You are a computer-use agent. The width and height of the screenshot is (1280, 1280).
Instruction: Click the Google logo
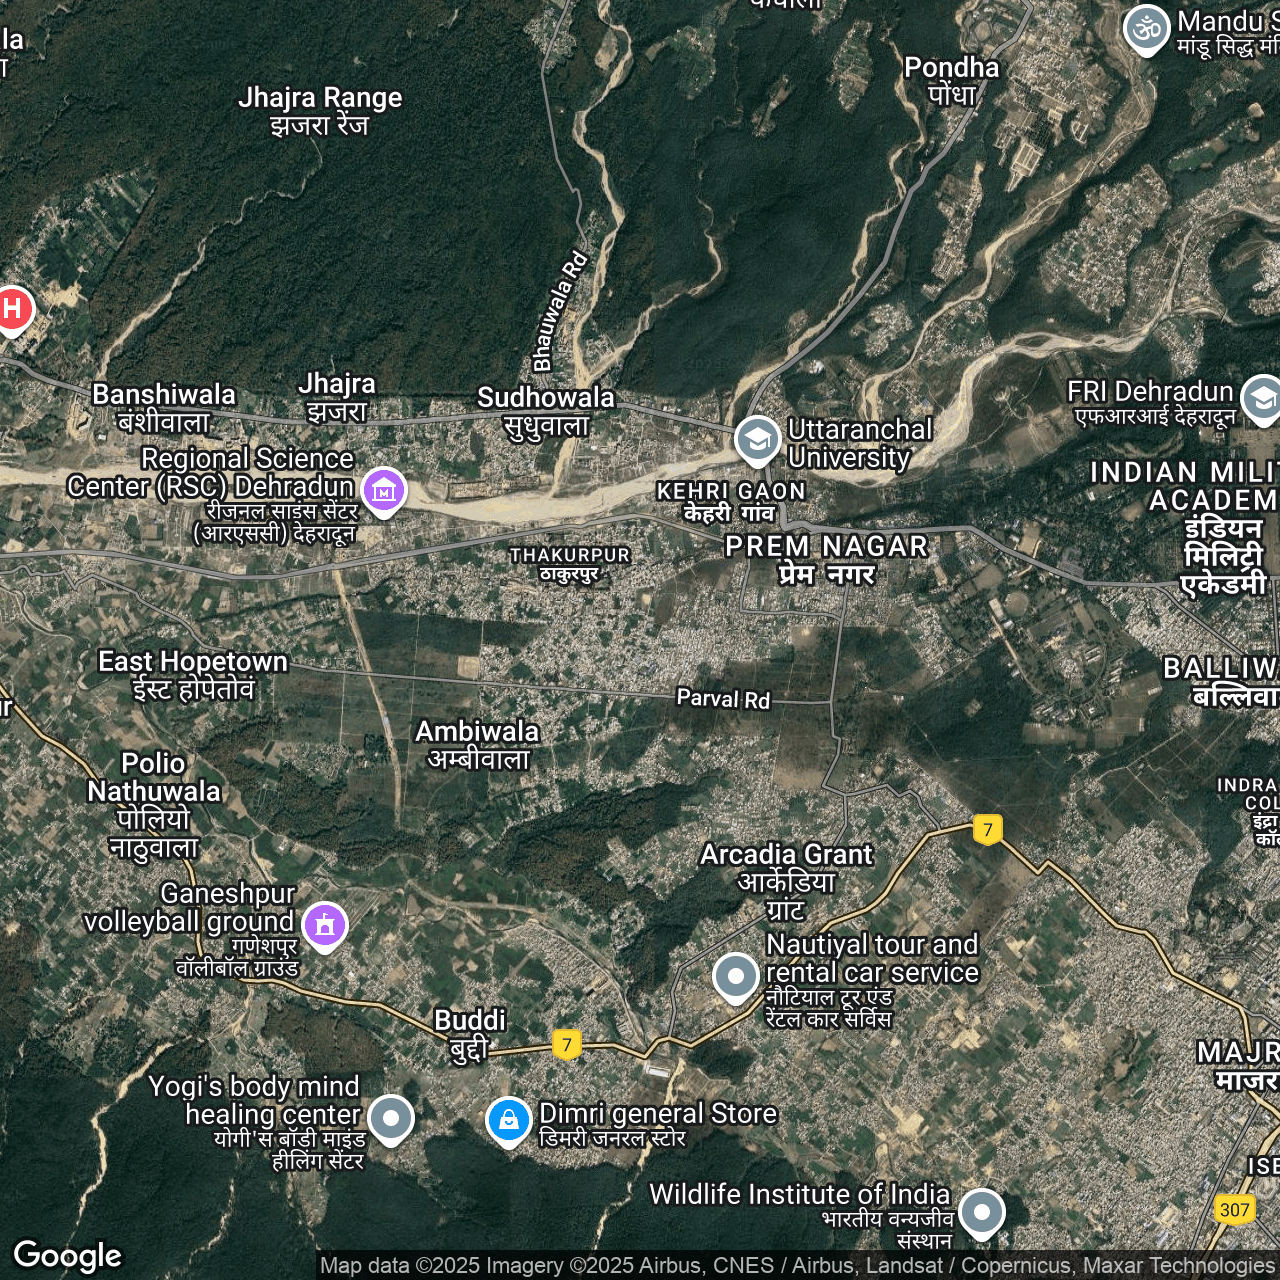pos(68,1255)
